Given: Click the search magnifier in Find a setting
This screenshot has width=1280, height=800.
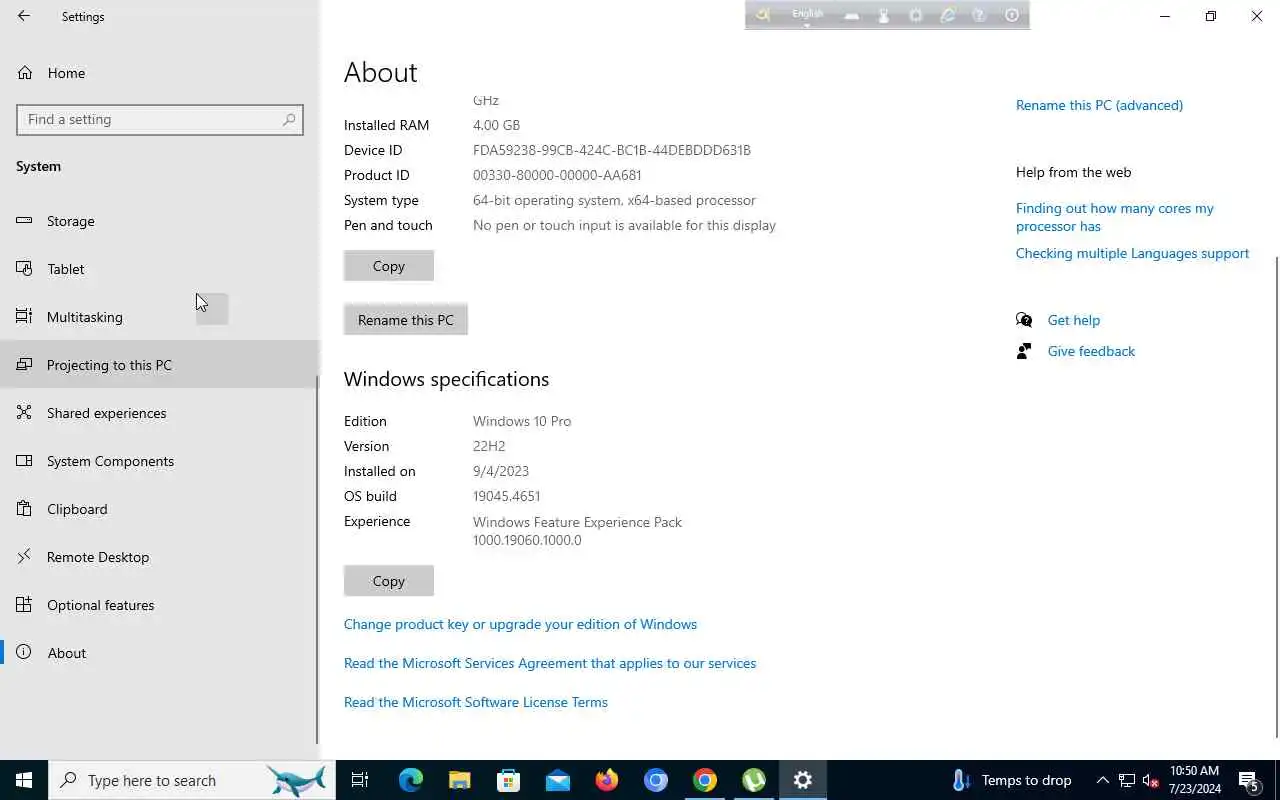Looking at the screenshot, I should click(289, 119).
